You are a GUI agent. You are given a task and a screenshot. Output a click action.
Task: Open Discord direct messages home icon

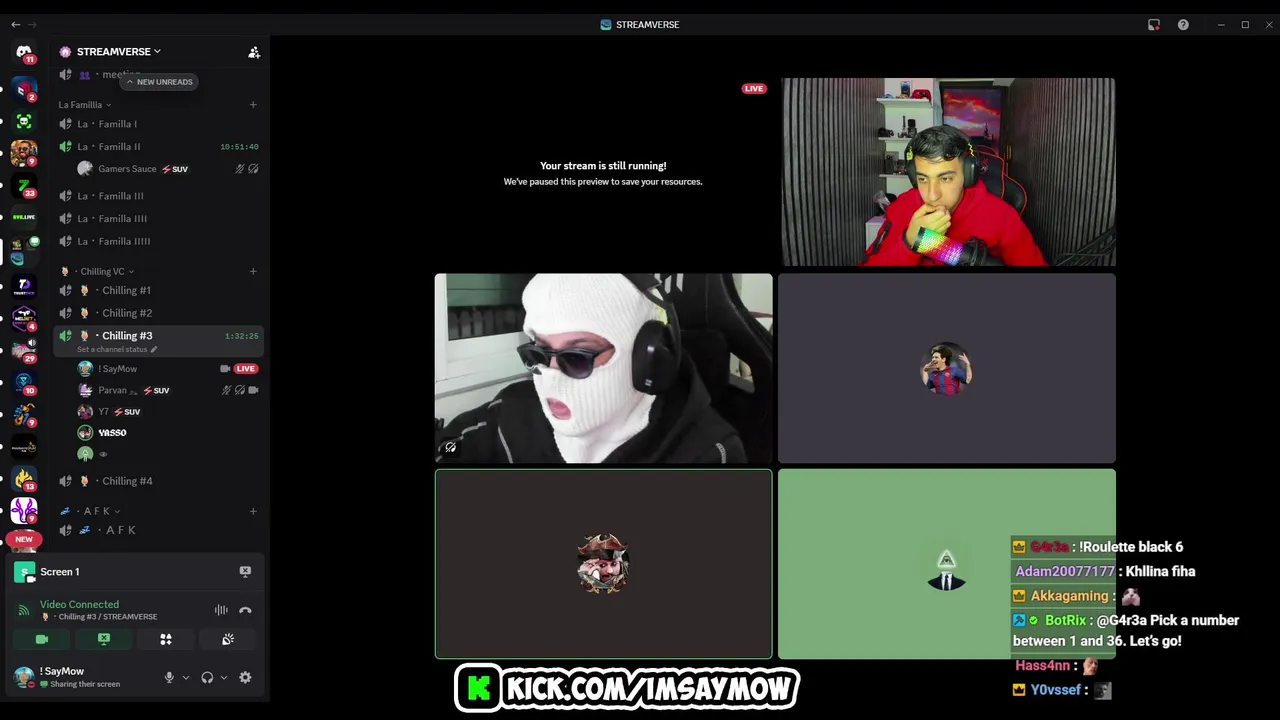pos(24,52)
